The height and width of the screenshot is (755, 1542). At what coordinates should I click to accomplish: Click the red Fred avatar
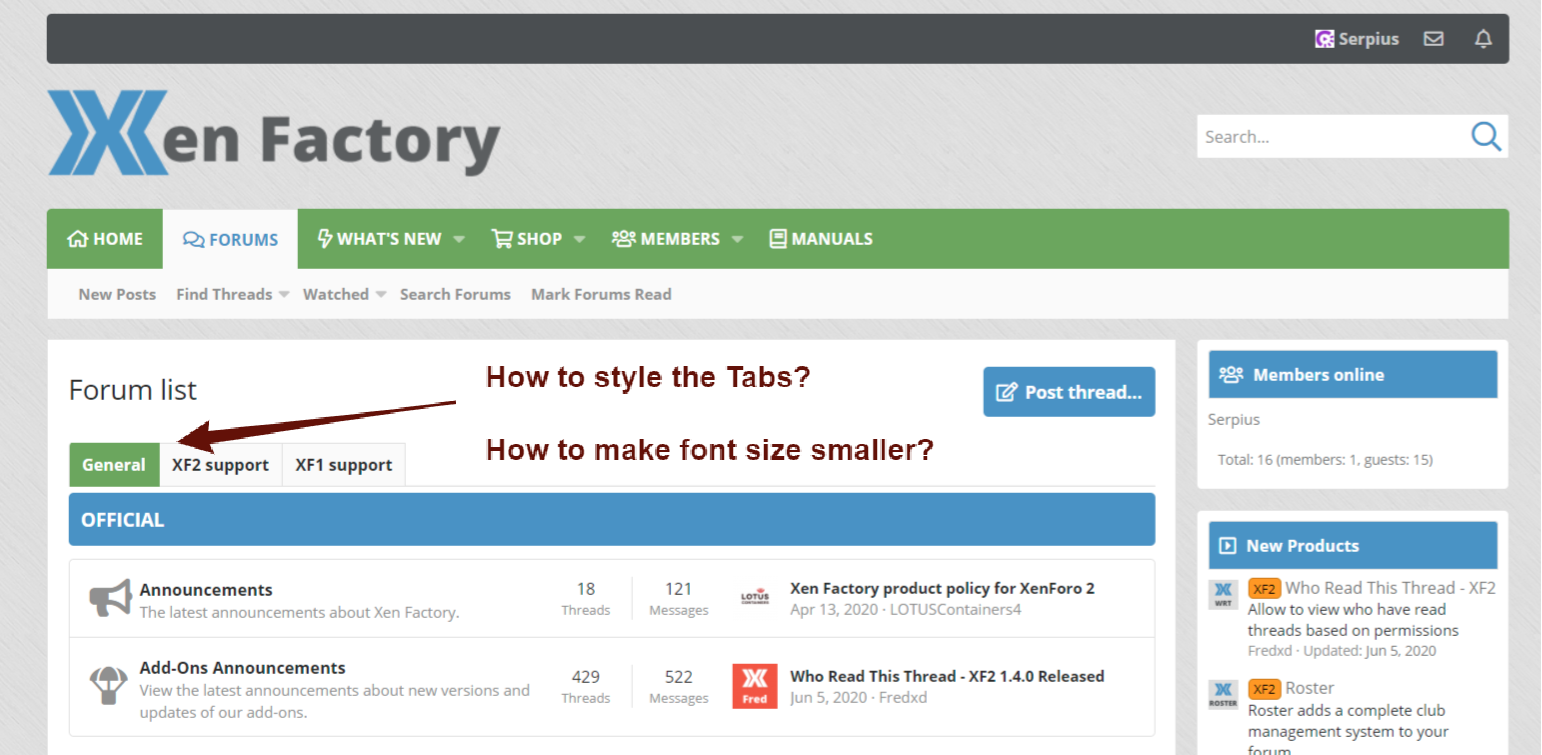754,686
